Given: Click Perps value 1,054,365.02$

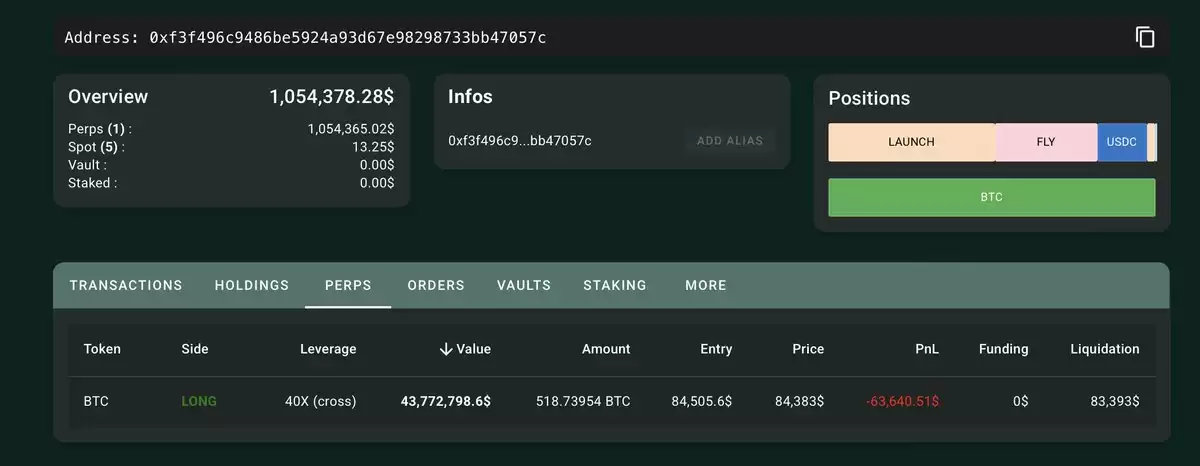Looking at the screenshot, I should (x=351, y=129).
